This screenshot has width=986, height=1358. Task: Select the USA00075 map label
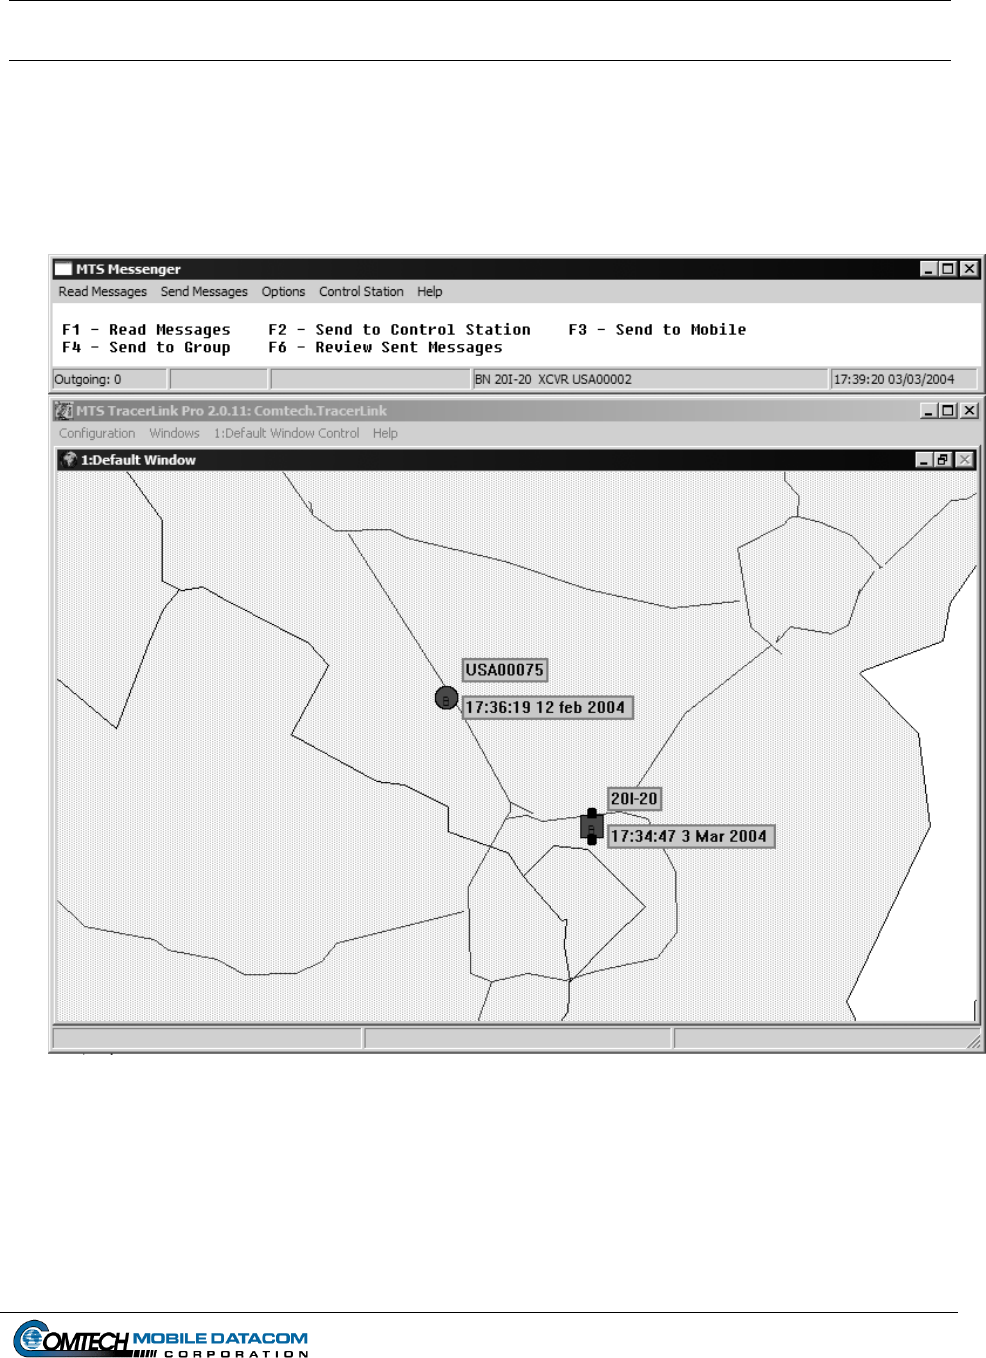505,670
